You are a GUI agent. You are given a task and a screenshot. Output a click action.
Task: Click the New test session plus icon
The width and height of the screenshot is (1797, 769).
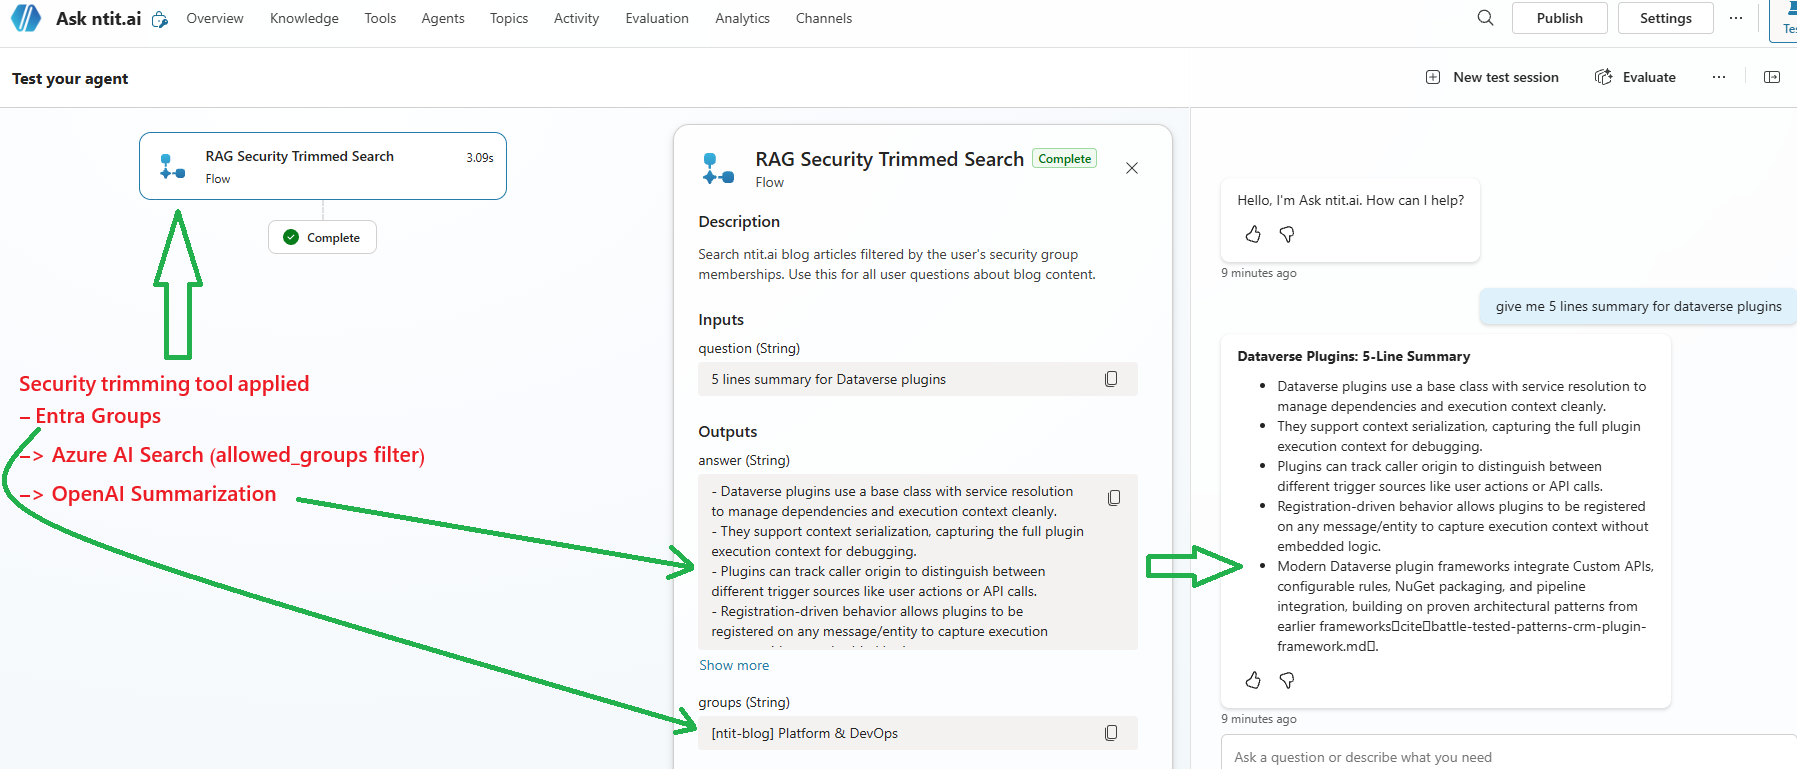click(1433, 77)
